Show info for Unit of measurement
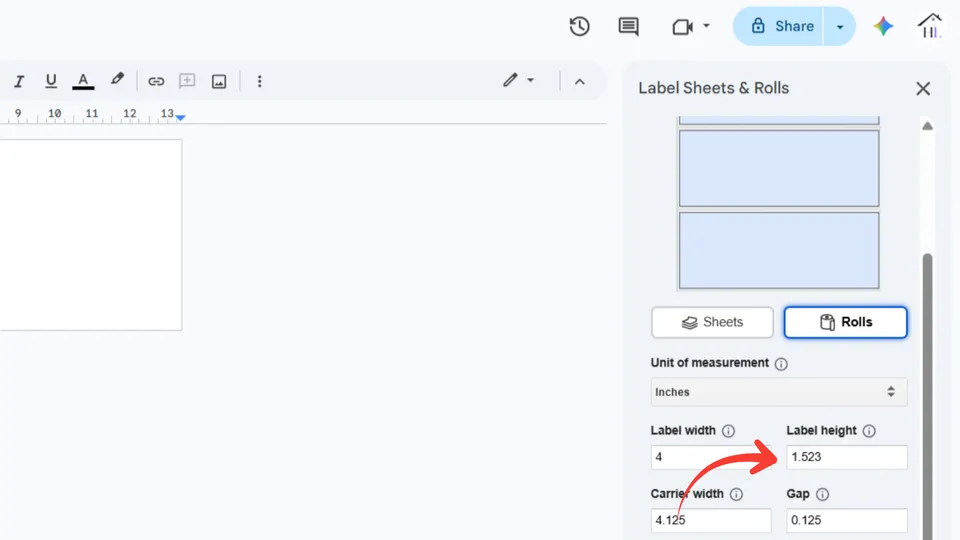960x540 pixels. point(781,364)
